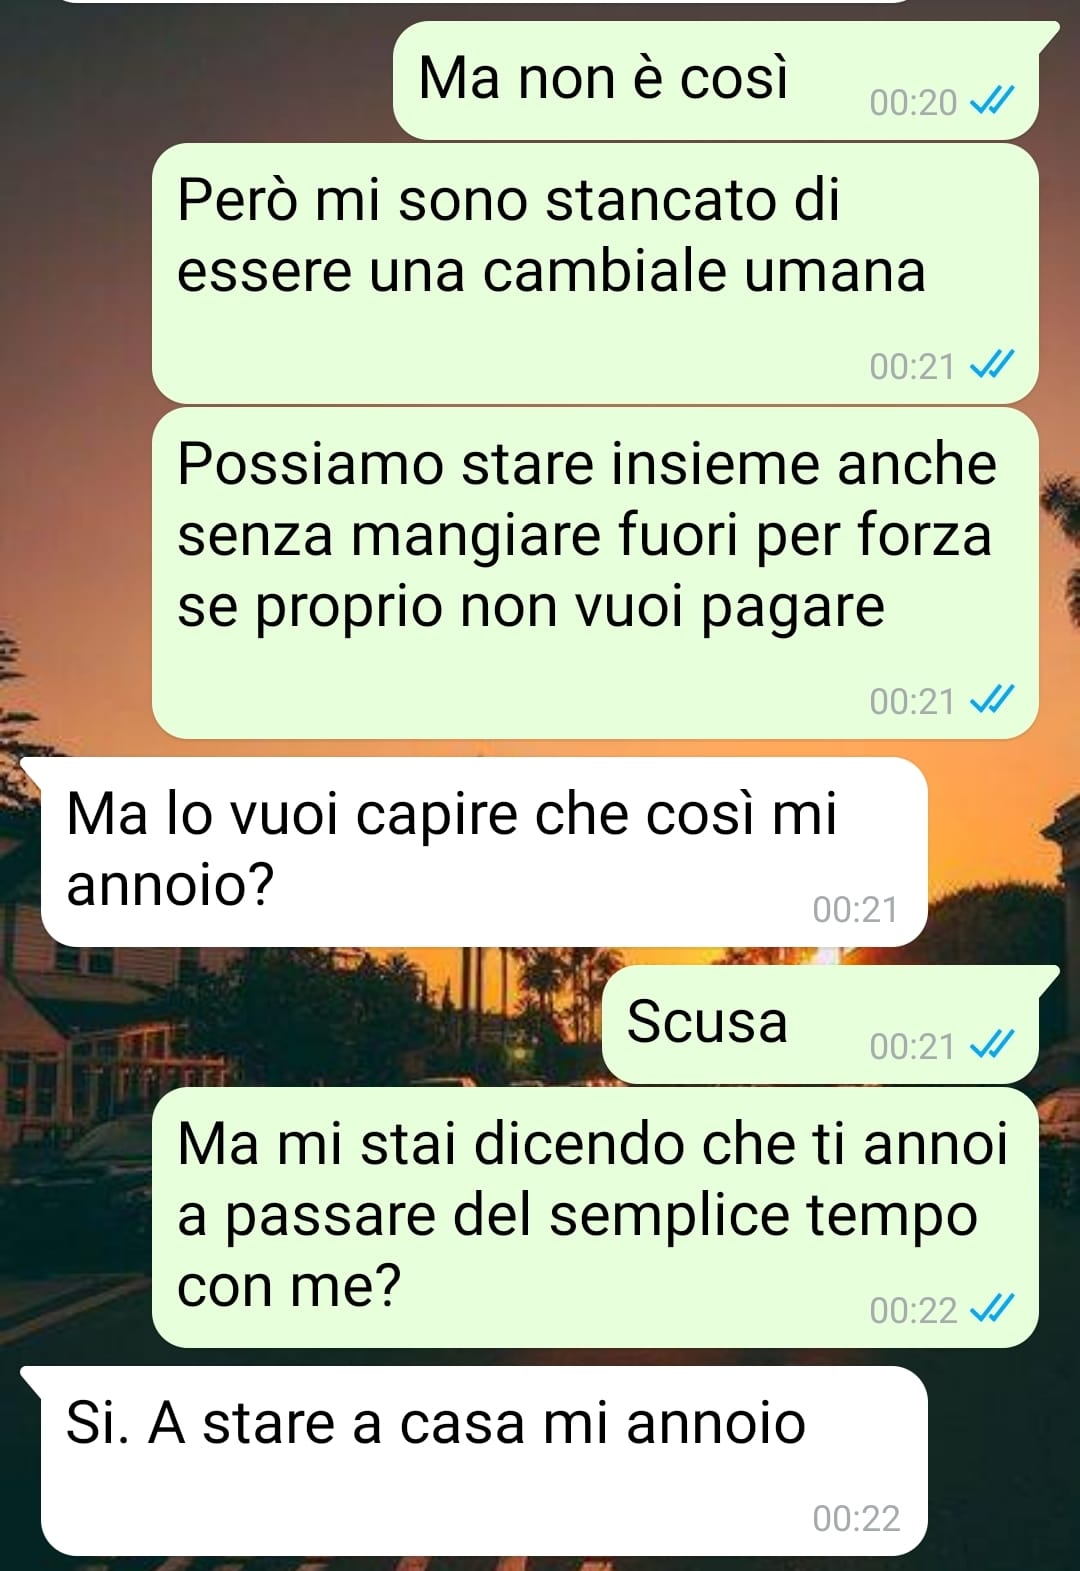Tap the 00:21 timestamp beside 'Scusa'

[913, 1046]
